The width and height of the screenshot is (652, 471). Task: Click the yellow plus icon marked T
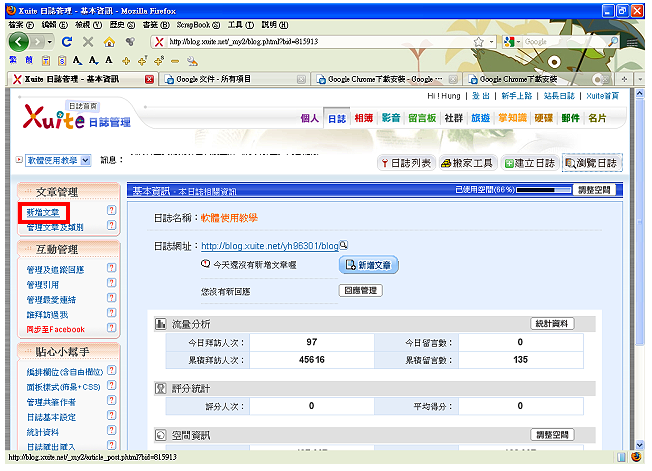pyautogui.click(x=143, y=61)
